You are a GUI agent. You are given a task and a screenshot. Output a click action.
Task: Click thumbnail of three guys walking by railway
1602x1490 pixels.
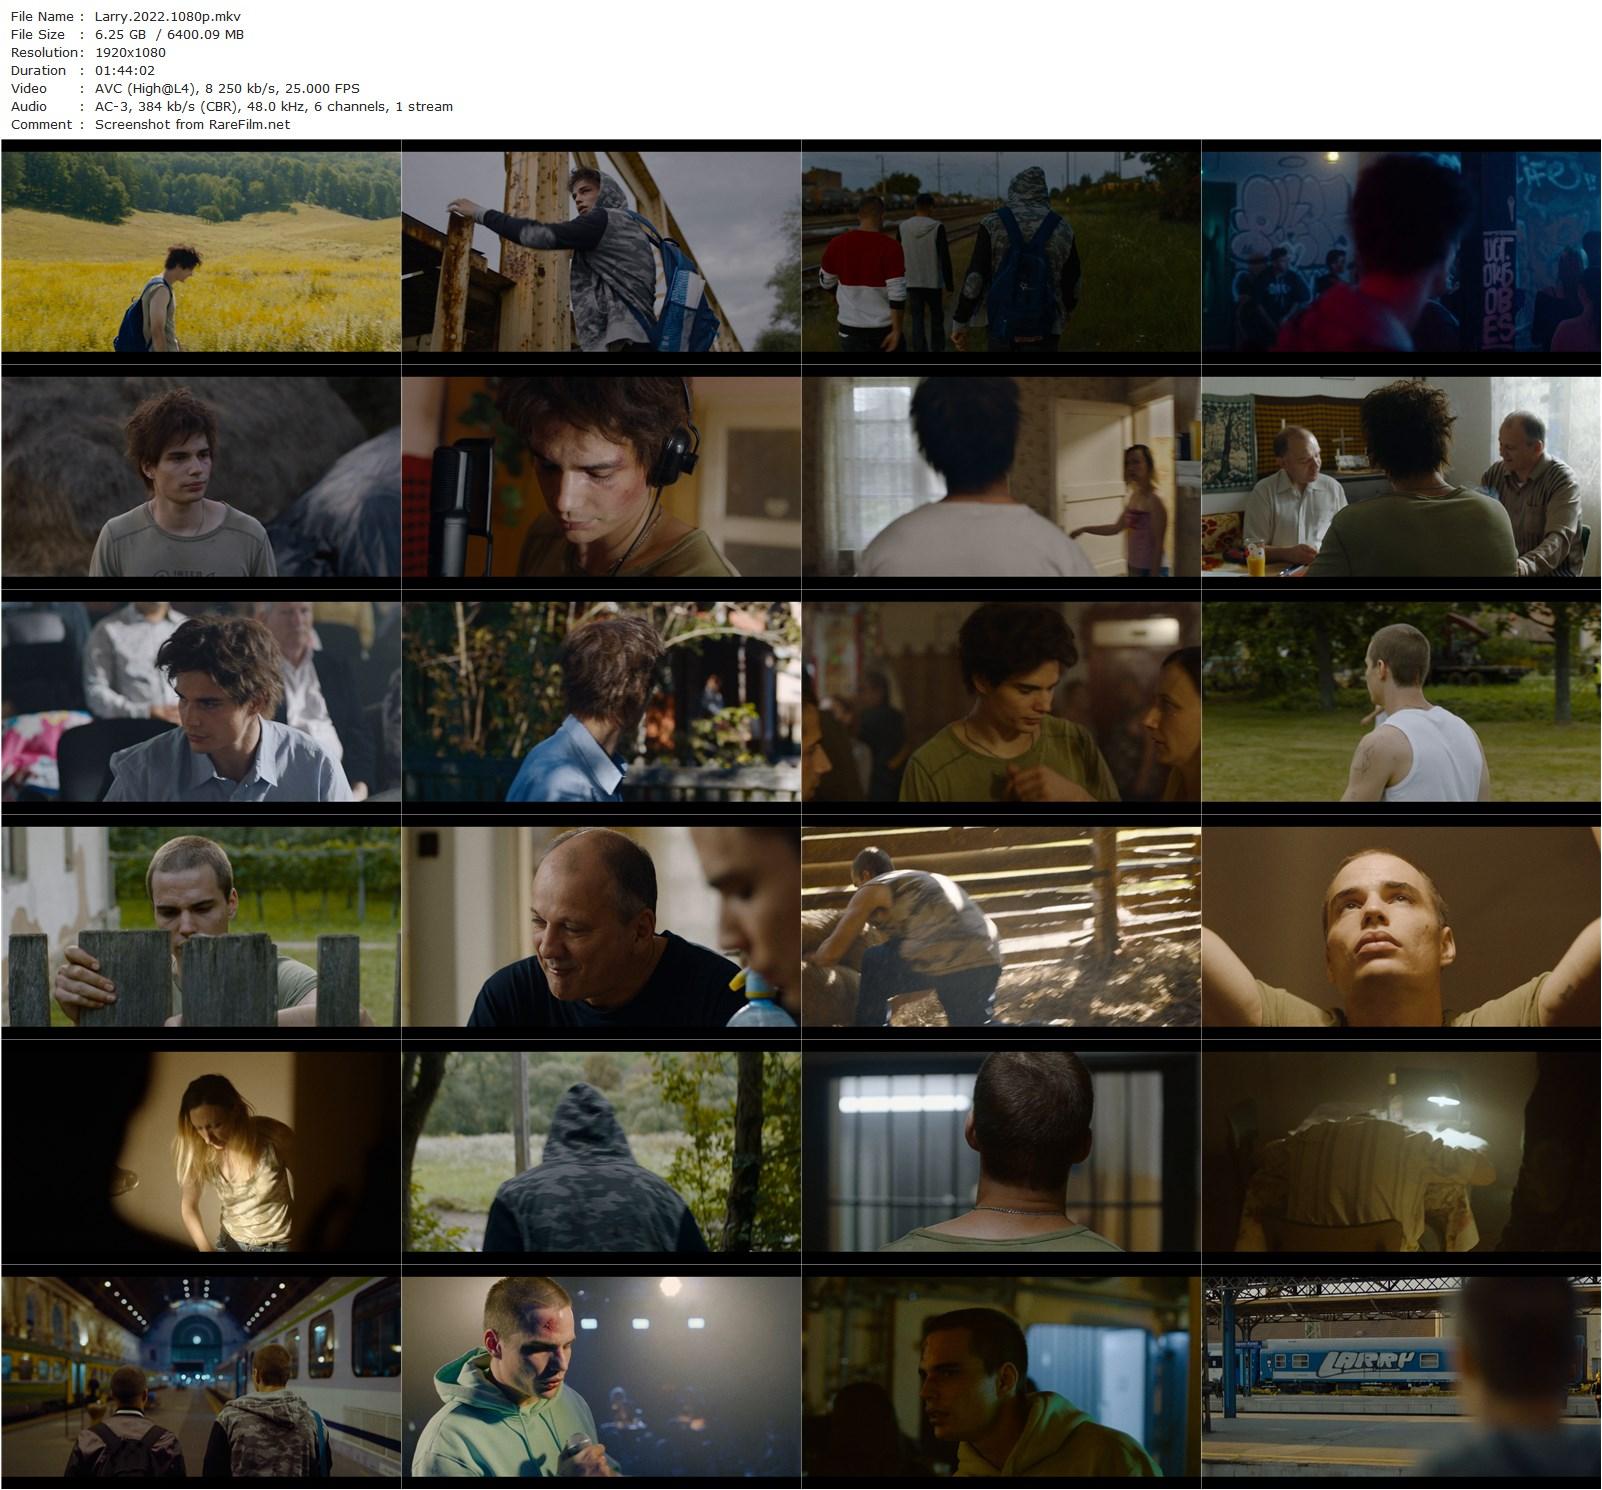(x=1001, y=251)
